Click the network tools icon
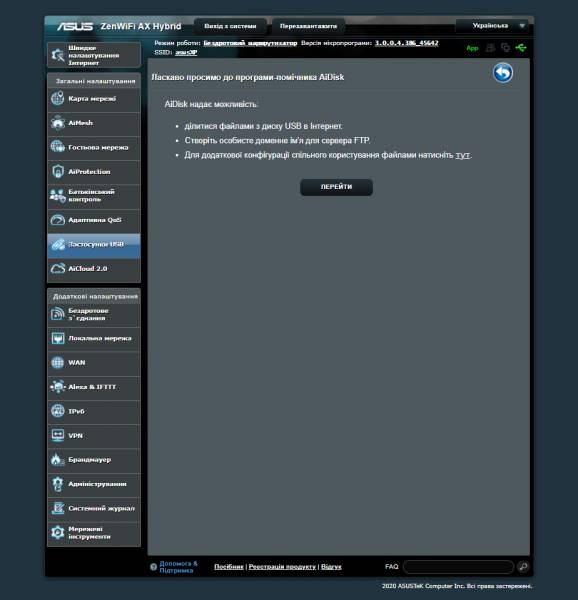Screen dimensions: 578x600 pos(58,533)
